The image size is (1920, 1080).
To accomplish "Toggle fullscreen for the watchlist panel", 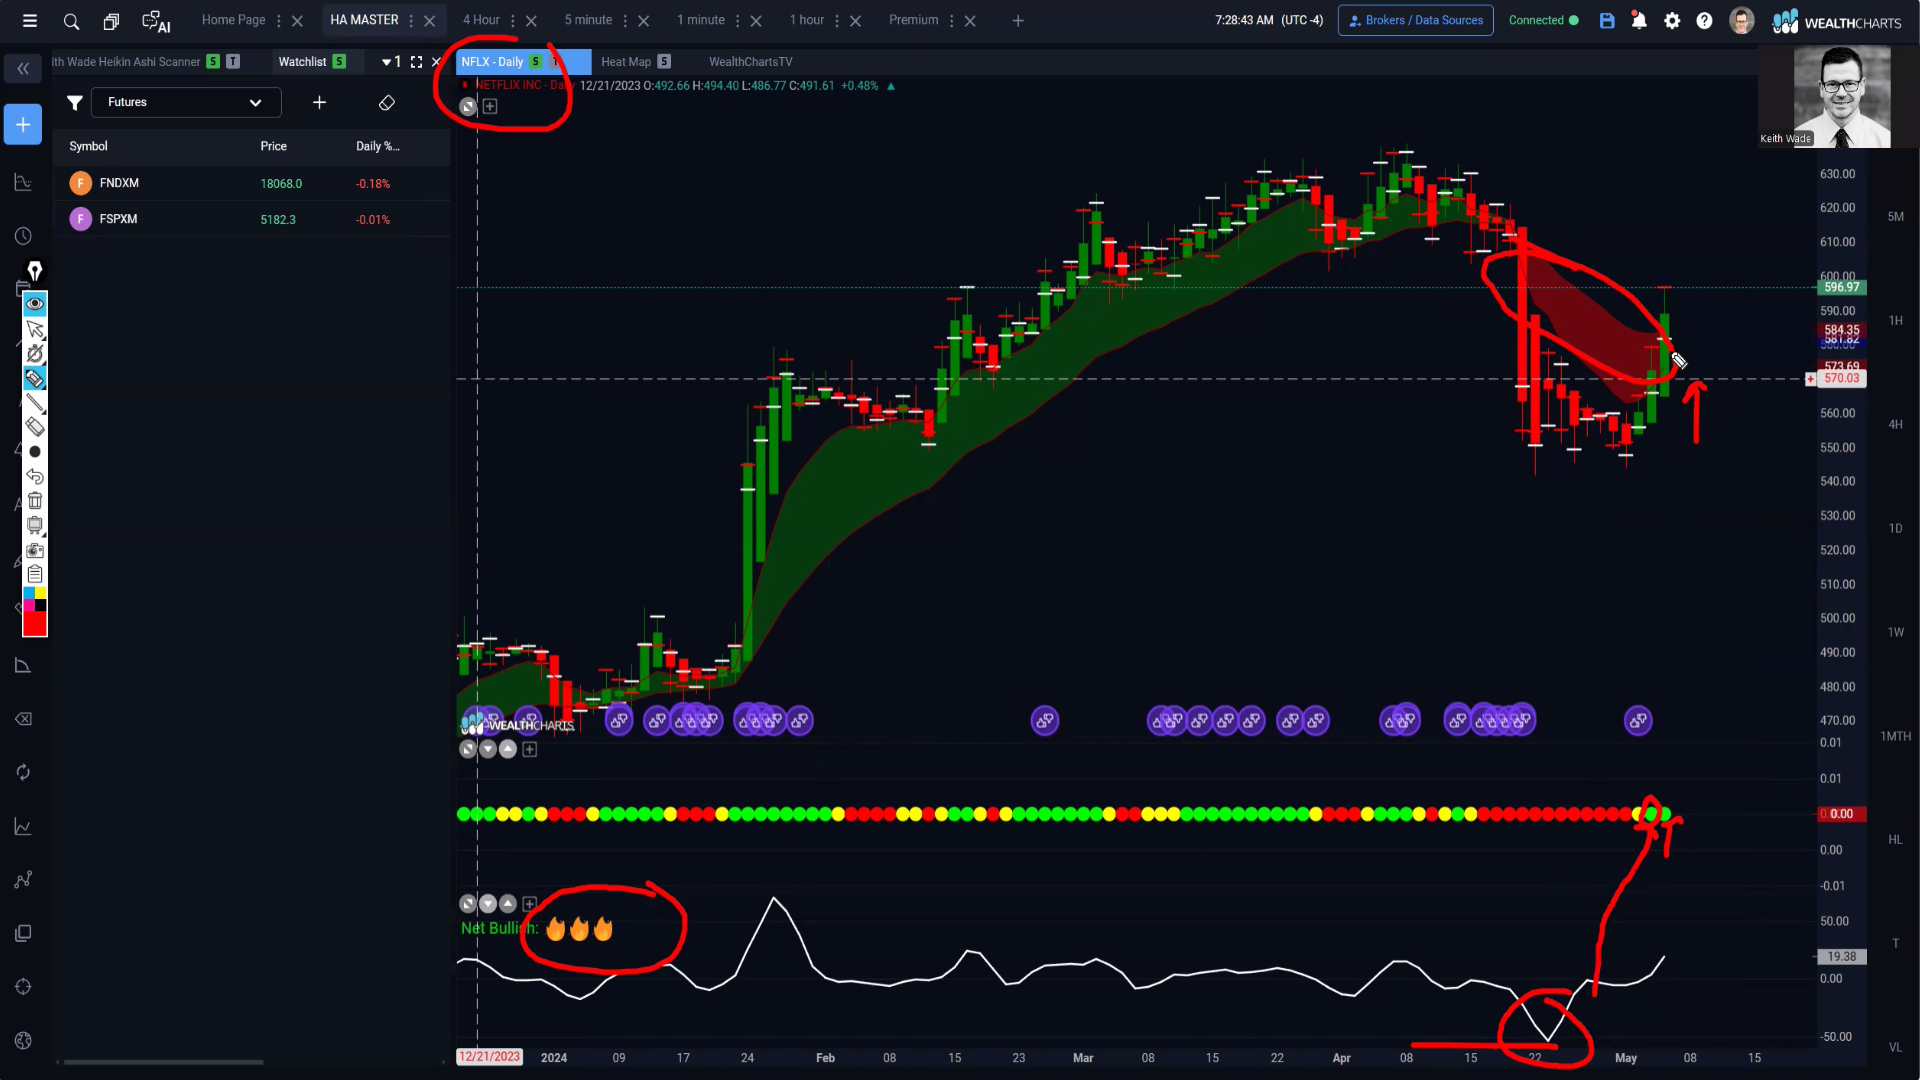I will pos(416,62).
